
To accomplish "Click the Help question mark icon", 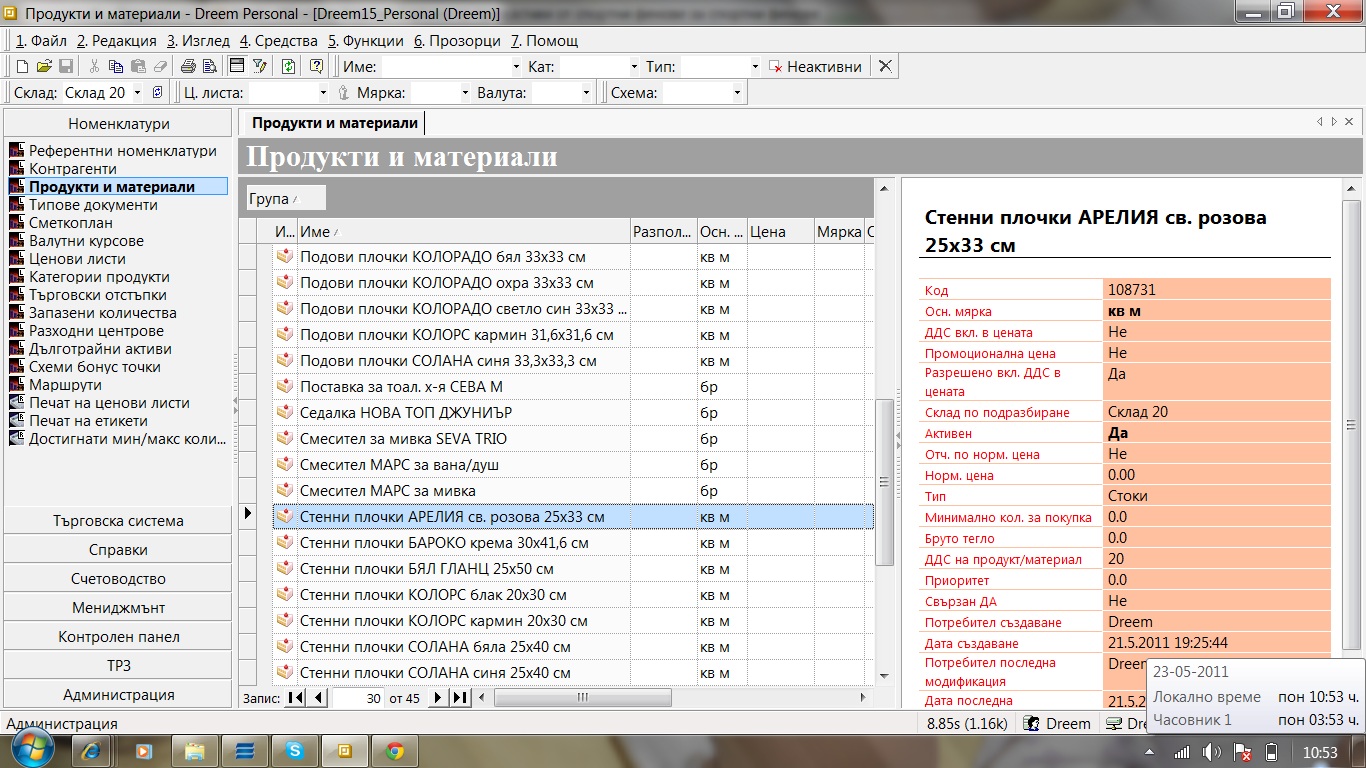I will [x=316, y=67].
